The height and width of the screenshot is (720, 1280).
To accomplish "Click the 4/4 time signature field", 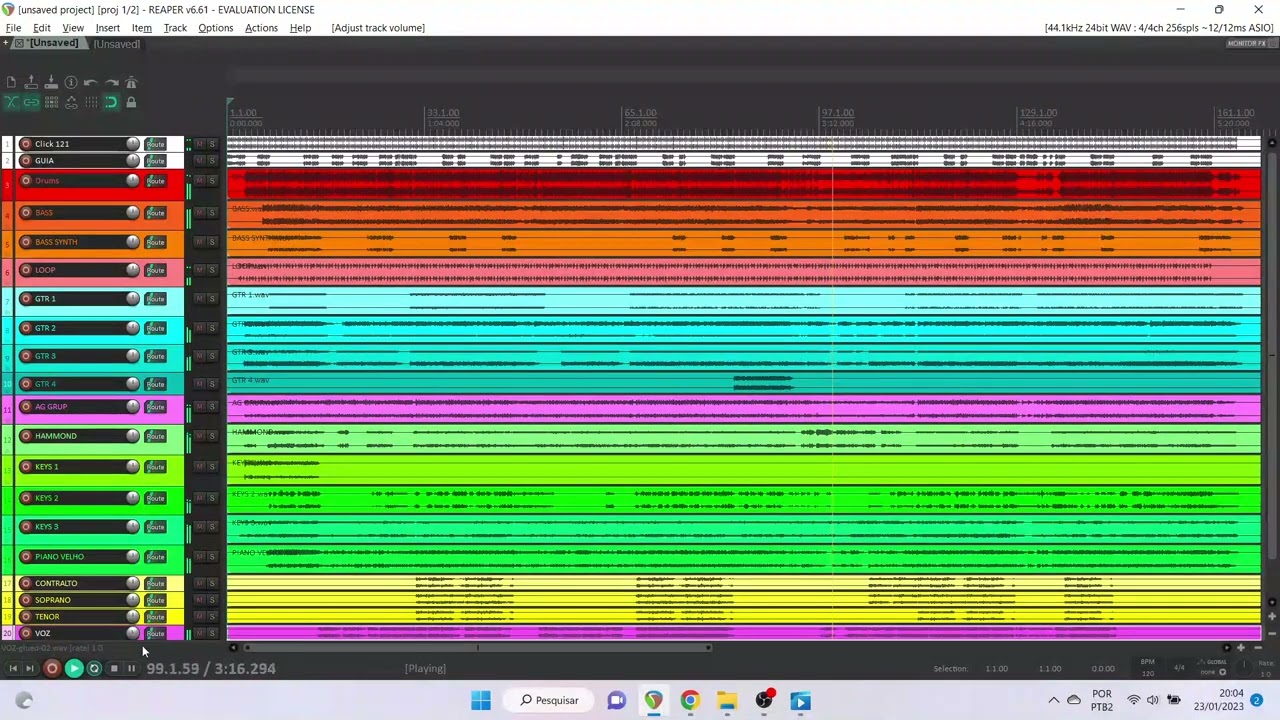I will (1179, 668).
